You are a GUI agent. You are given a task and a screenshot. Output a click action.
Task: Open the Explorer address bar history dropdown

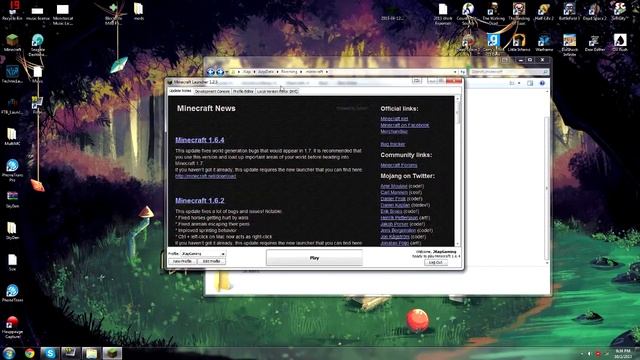[x=455, y=72]
